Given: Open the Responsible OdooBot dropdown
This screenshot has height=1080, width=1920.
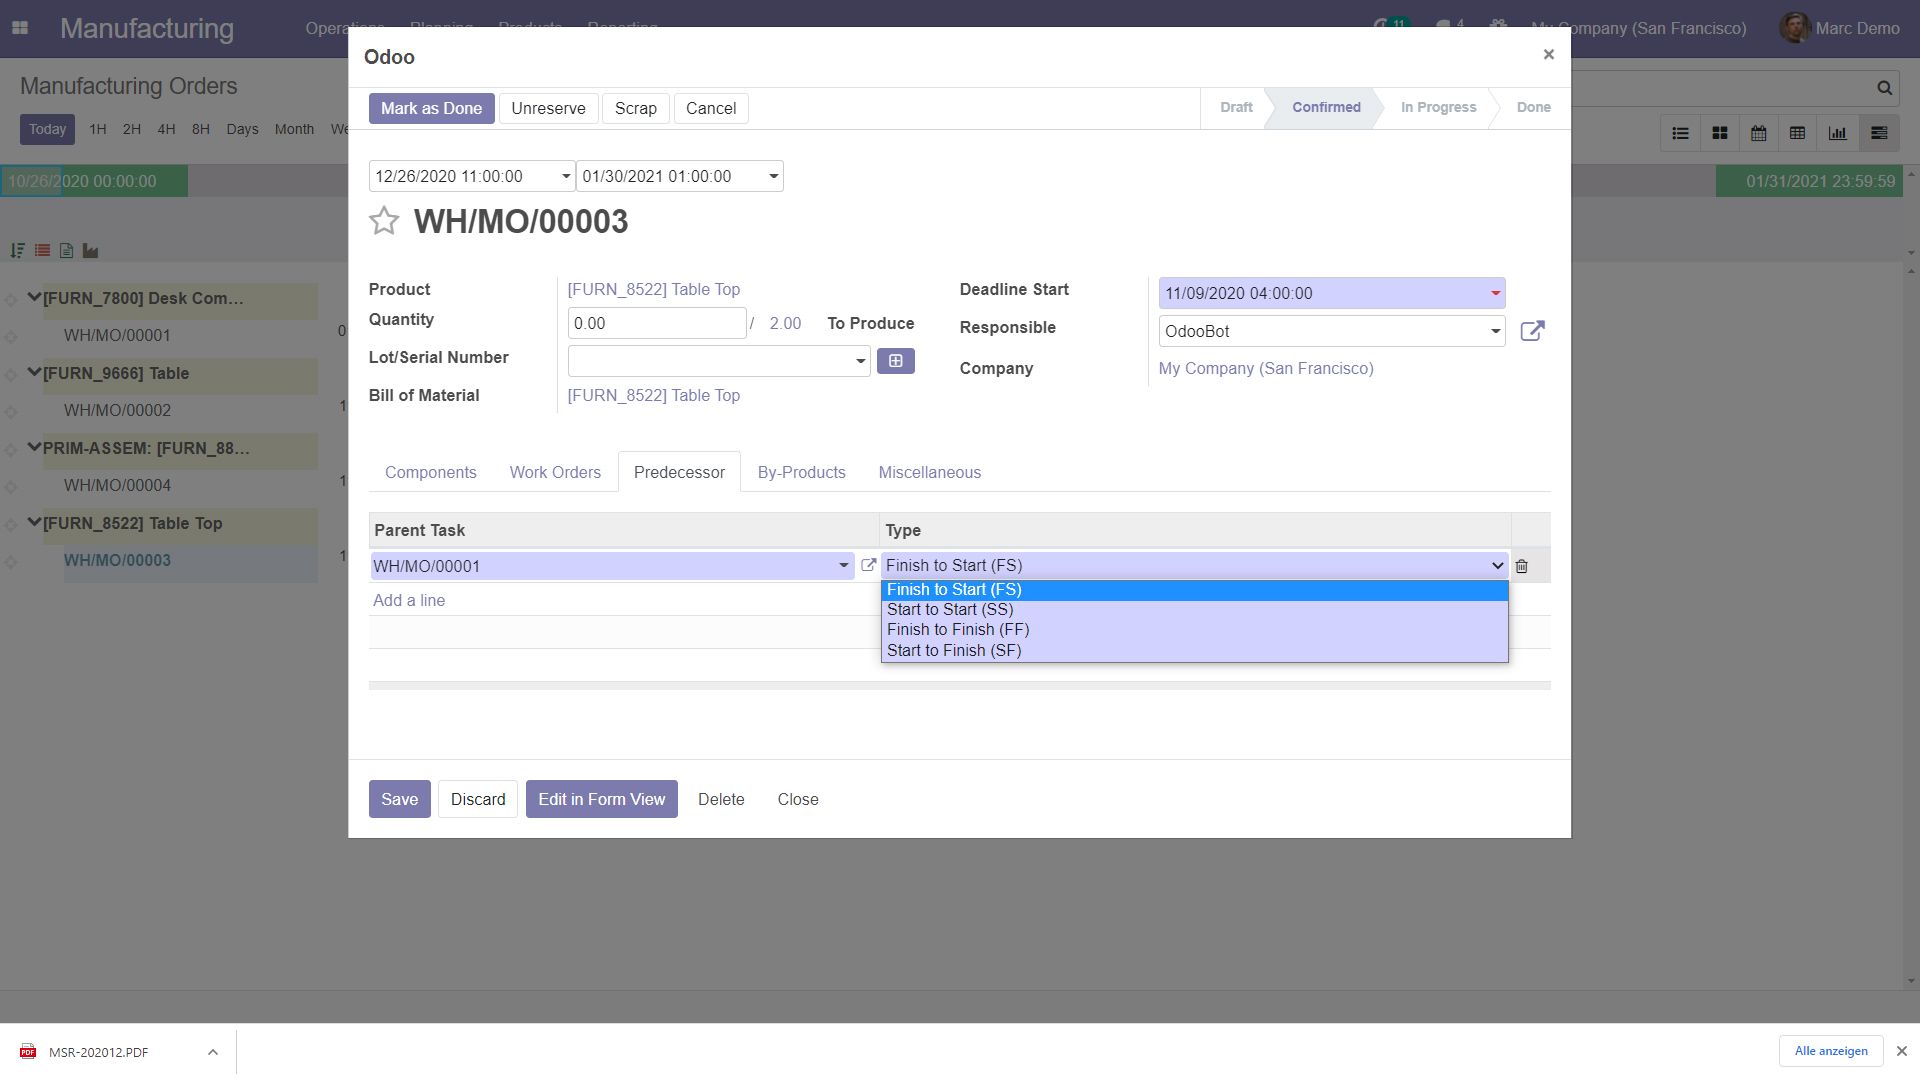Looking at the screenshot, I should coord(1494,331).
